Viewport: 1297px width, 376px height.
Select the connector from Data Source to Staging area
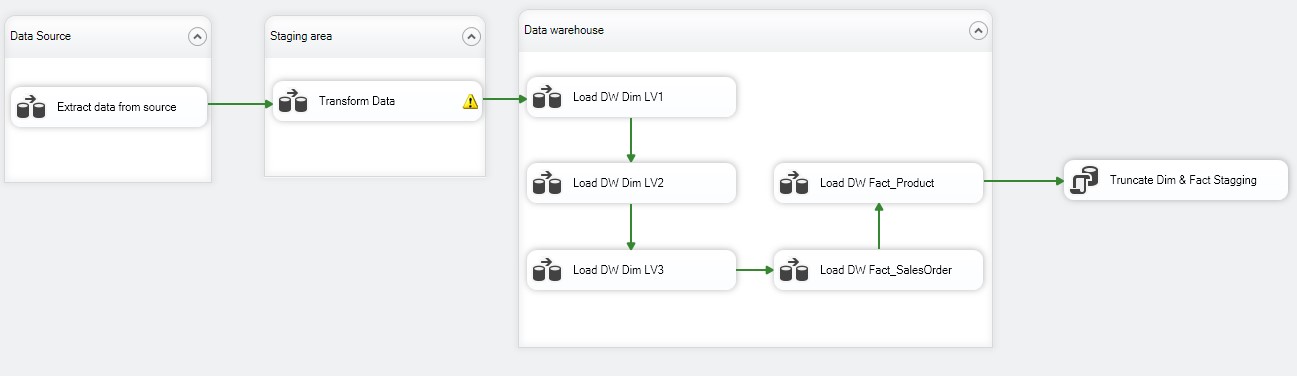[x=240, y=104]
